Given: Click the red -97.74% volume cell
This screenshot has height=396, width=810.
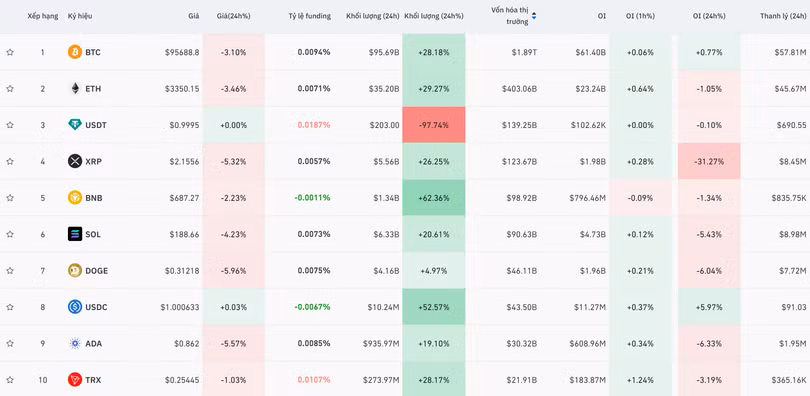Looking at the screenshot, I should point(434,125).
